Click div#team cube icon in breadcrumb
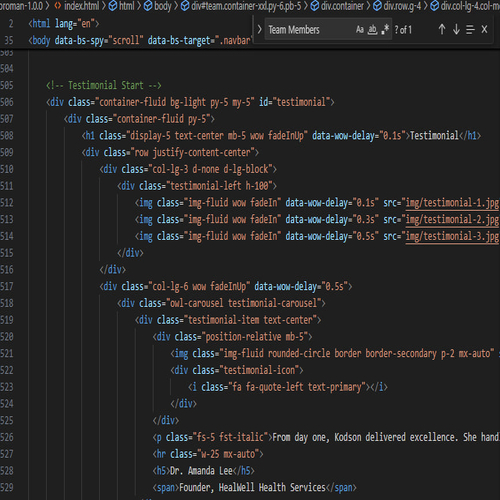The image size is (500, 500). 185,6
